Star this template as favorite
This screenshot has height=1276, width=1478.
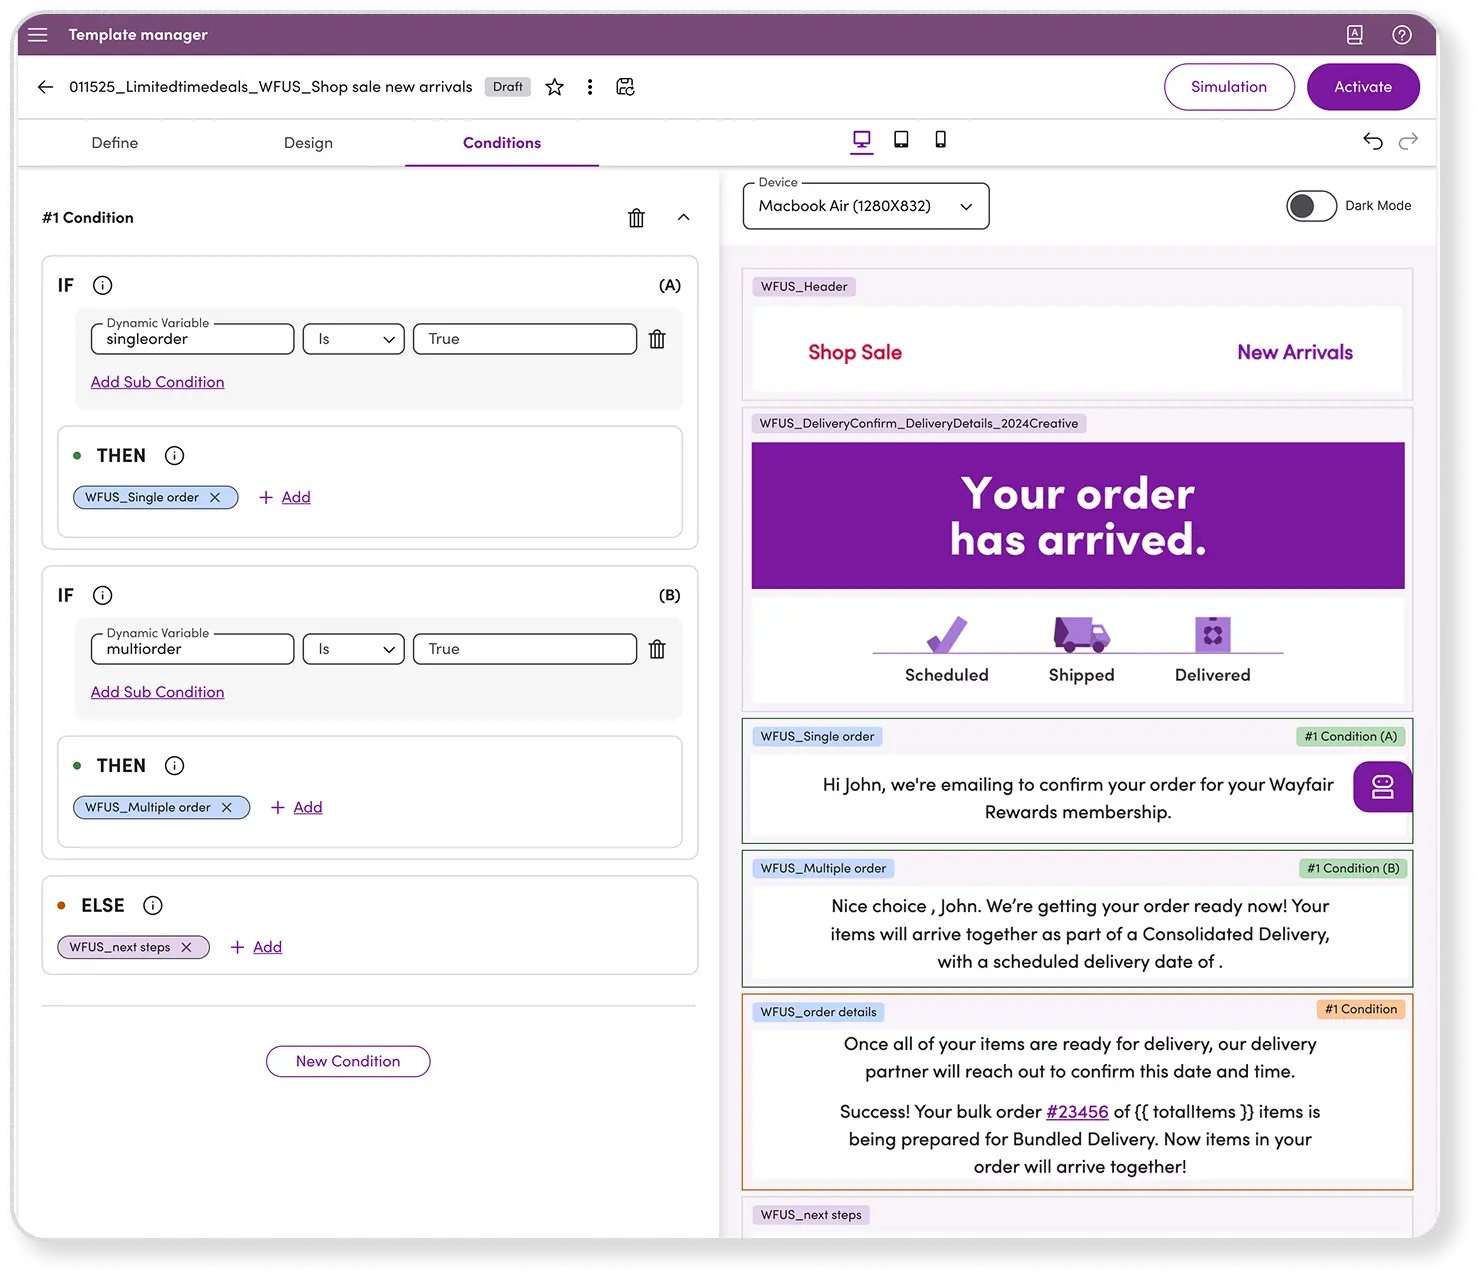coord(554,87)
